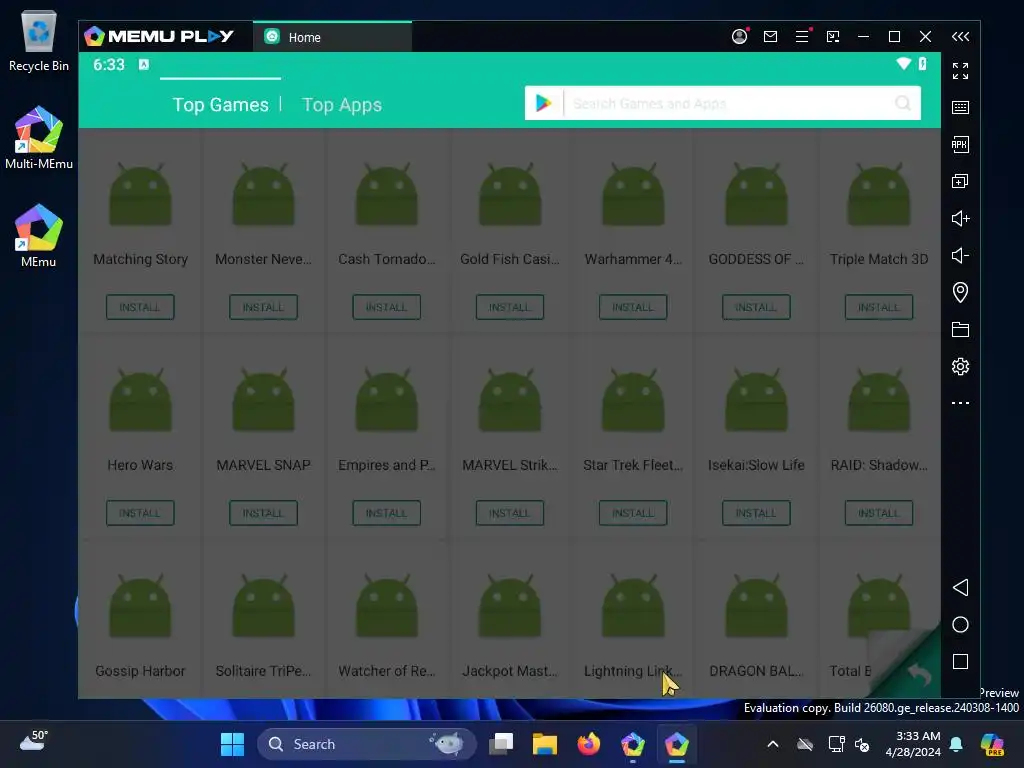Install GODDESS OF ... game
The width and height of the screenshot is (1024, 768).
pos(756,307)
